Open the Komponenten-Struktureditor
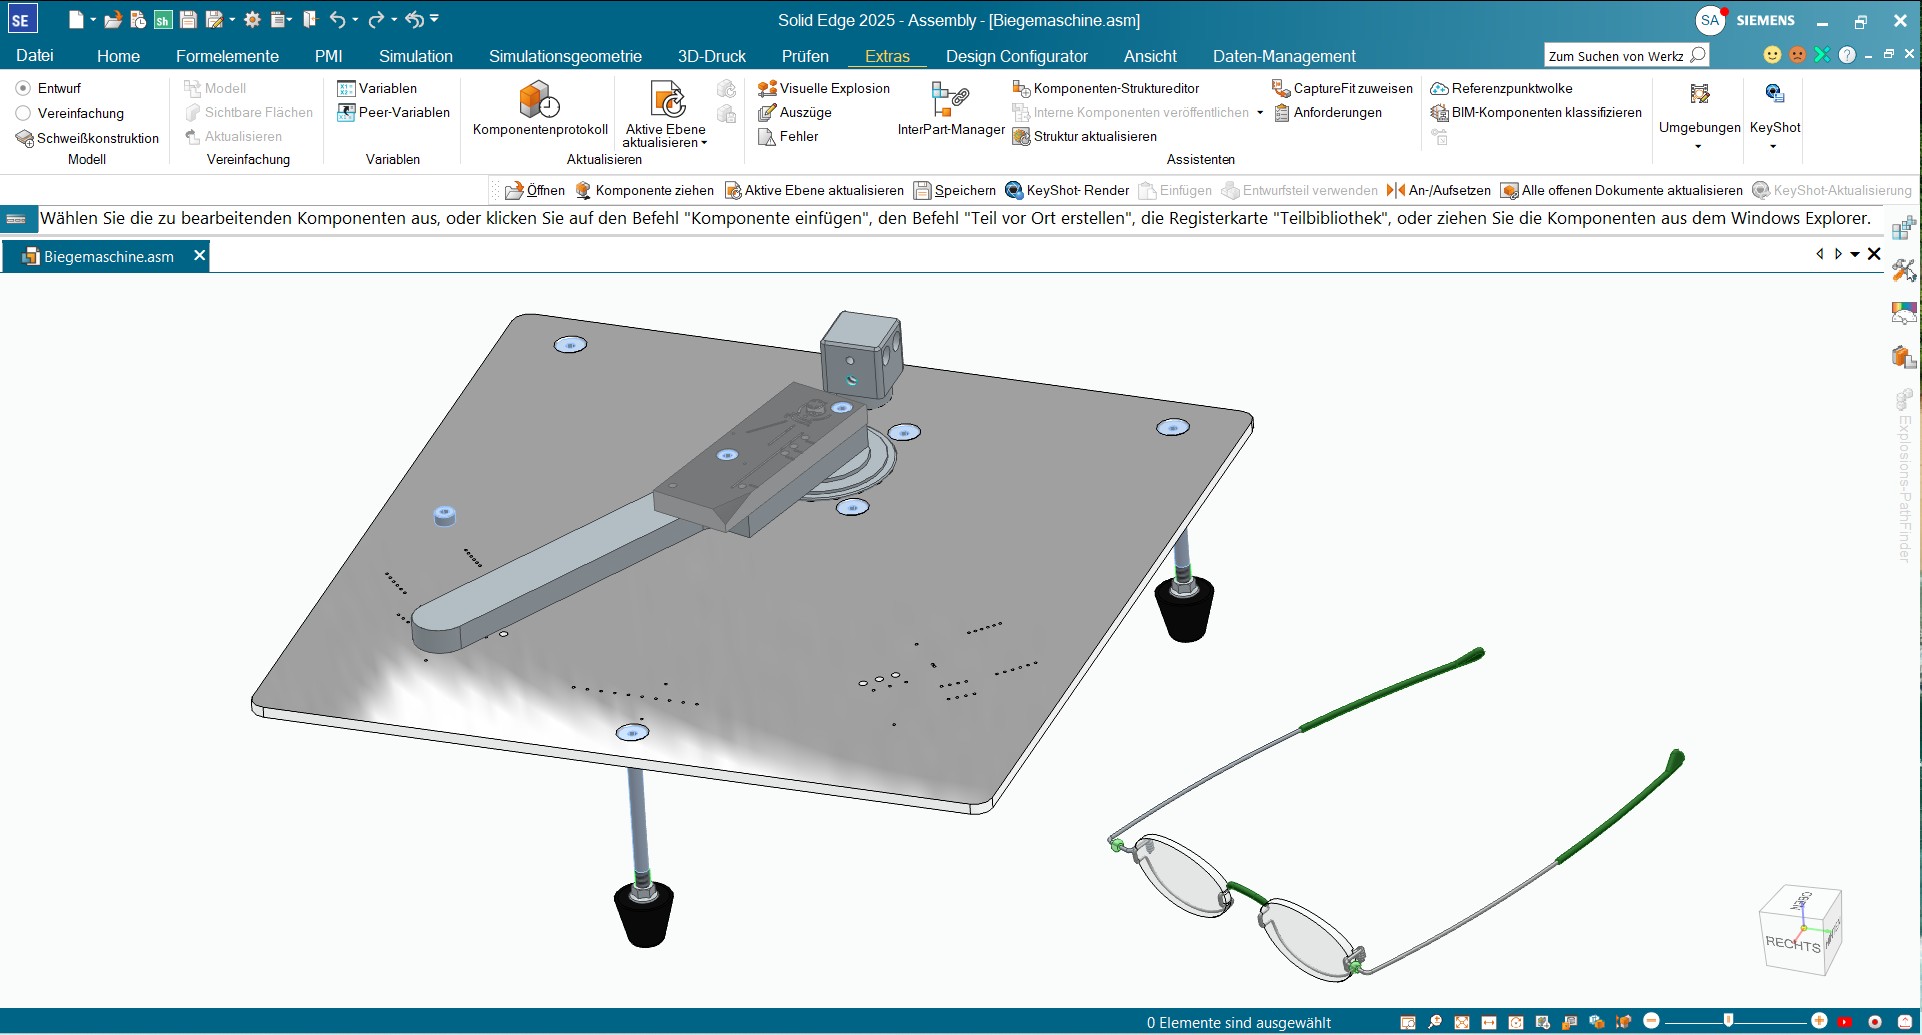 point(1105,88)
